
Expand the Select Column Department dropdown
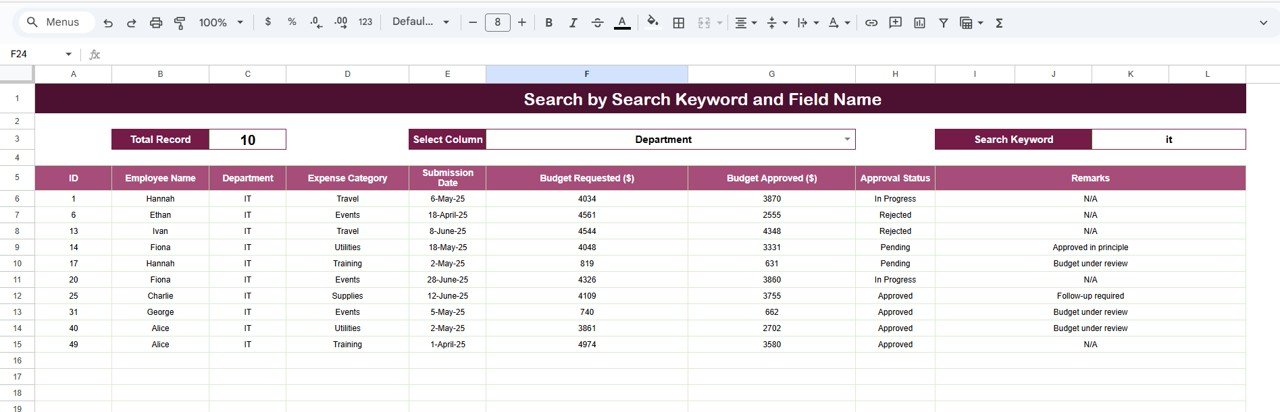coord(847,139)
